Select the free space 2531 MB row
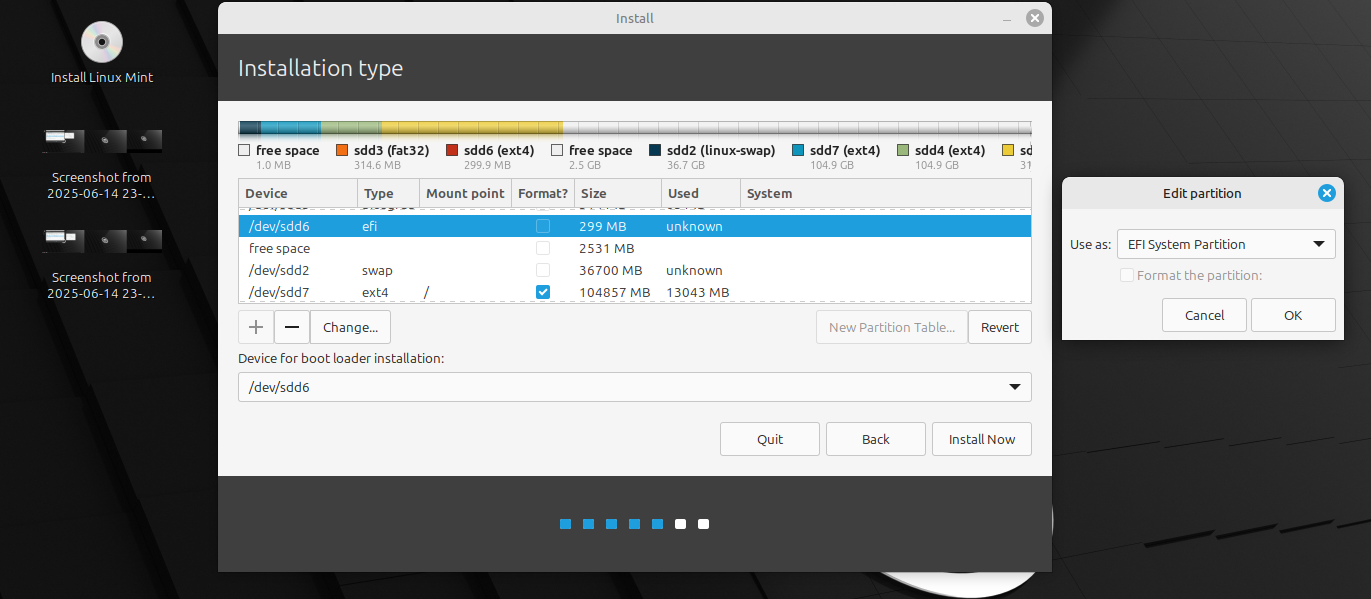Viewport: 1371px width, 599px height. [635, 248]
